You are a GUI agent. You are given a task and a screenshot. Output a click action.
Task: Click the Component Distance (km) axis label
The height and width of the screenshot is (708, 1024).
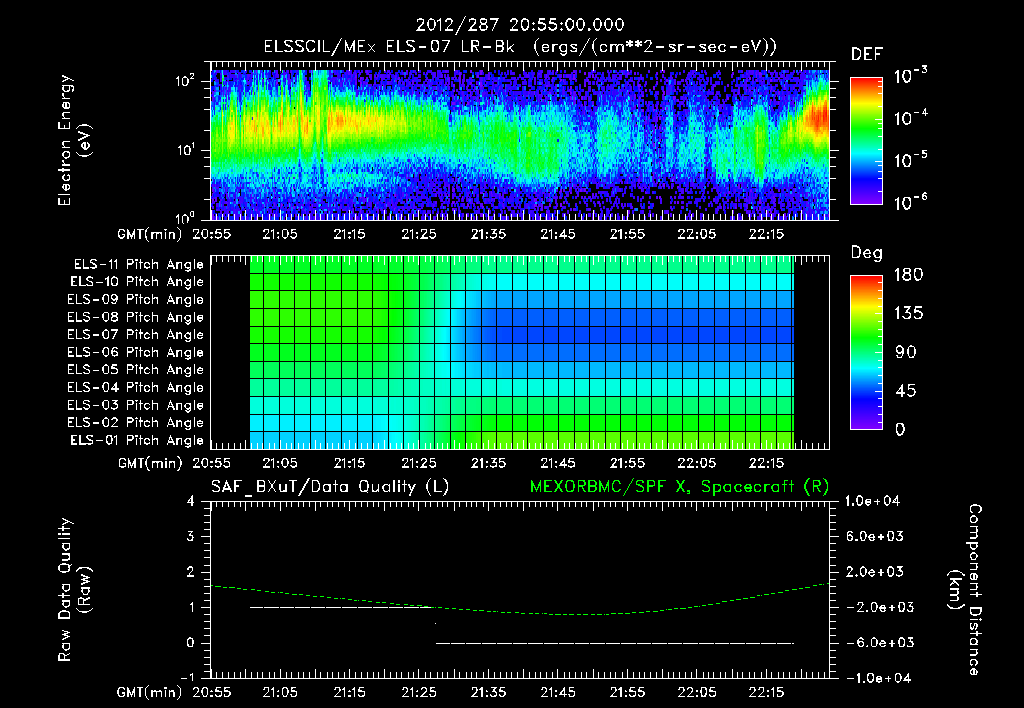tap(965, 590)
